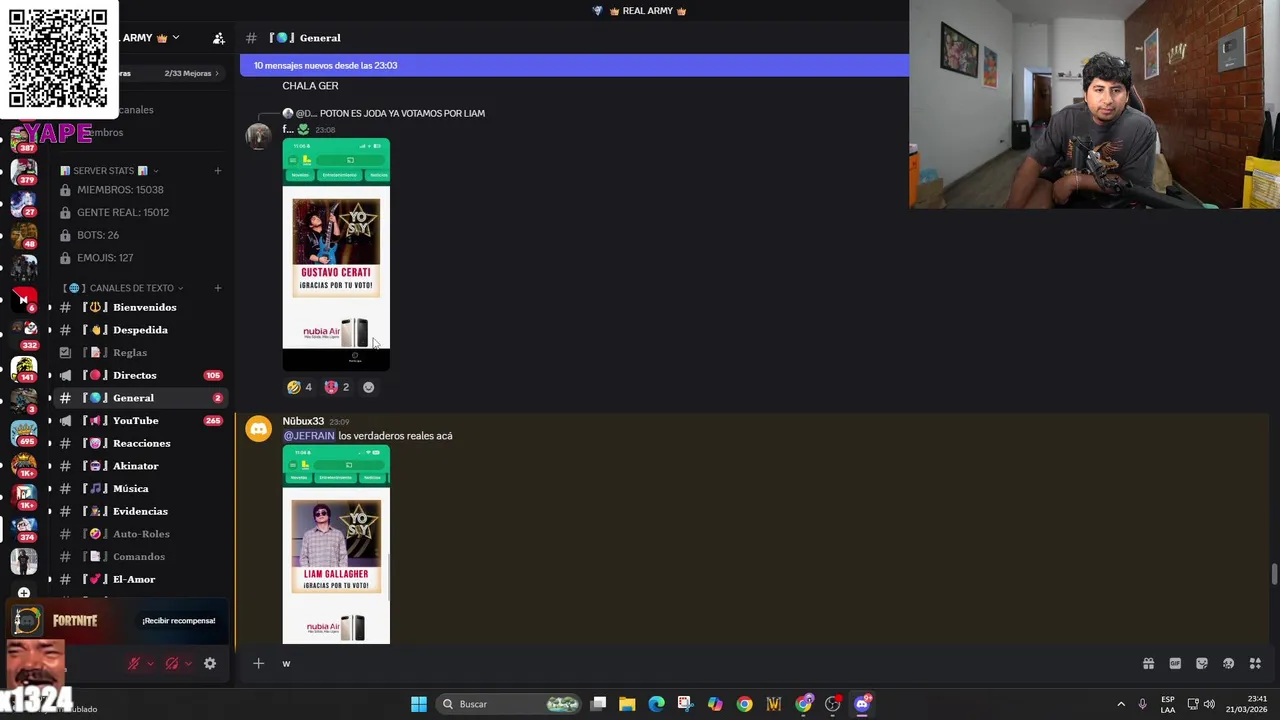Open the gift Nitro icon in message bar
Screen dimensions: 1280x720
pos(1148,663)
